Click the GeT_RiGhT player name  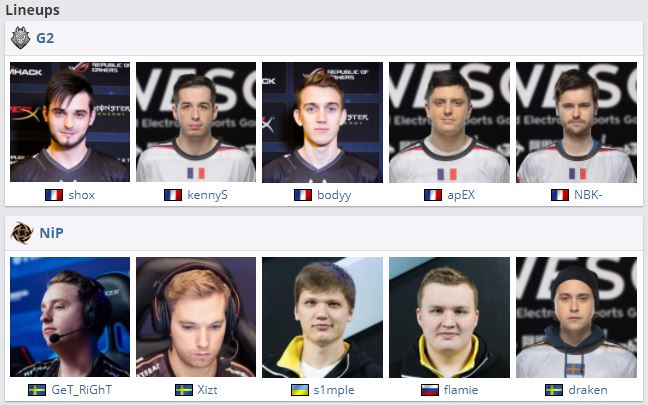[x=81, y=390]
